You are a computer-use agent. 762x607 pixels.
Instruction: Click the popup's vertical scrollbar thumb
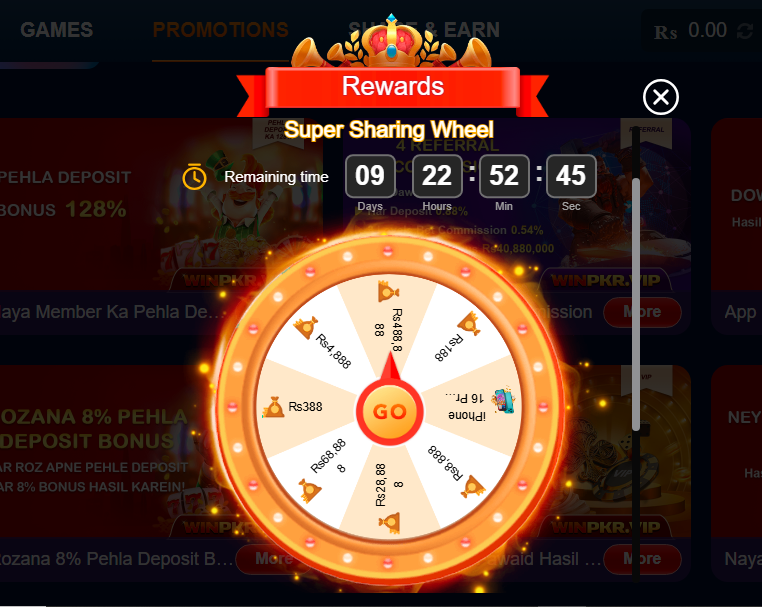(x=636, y=304)
